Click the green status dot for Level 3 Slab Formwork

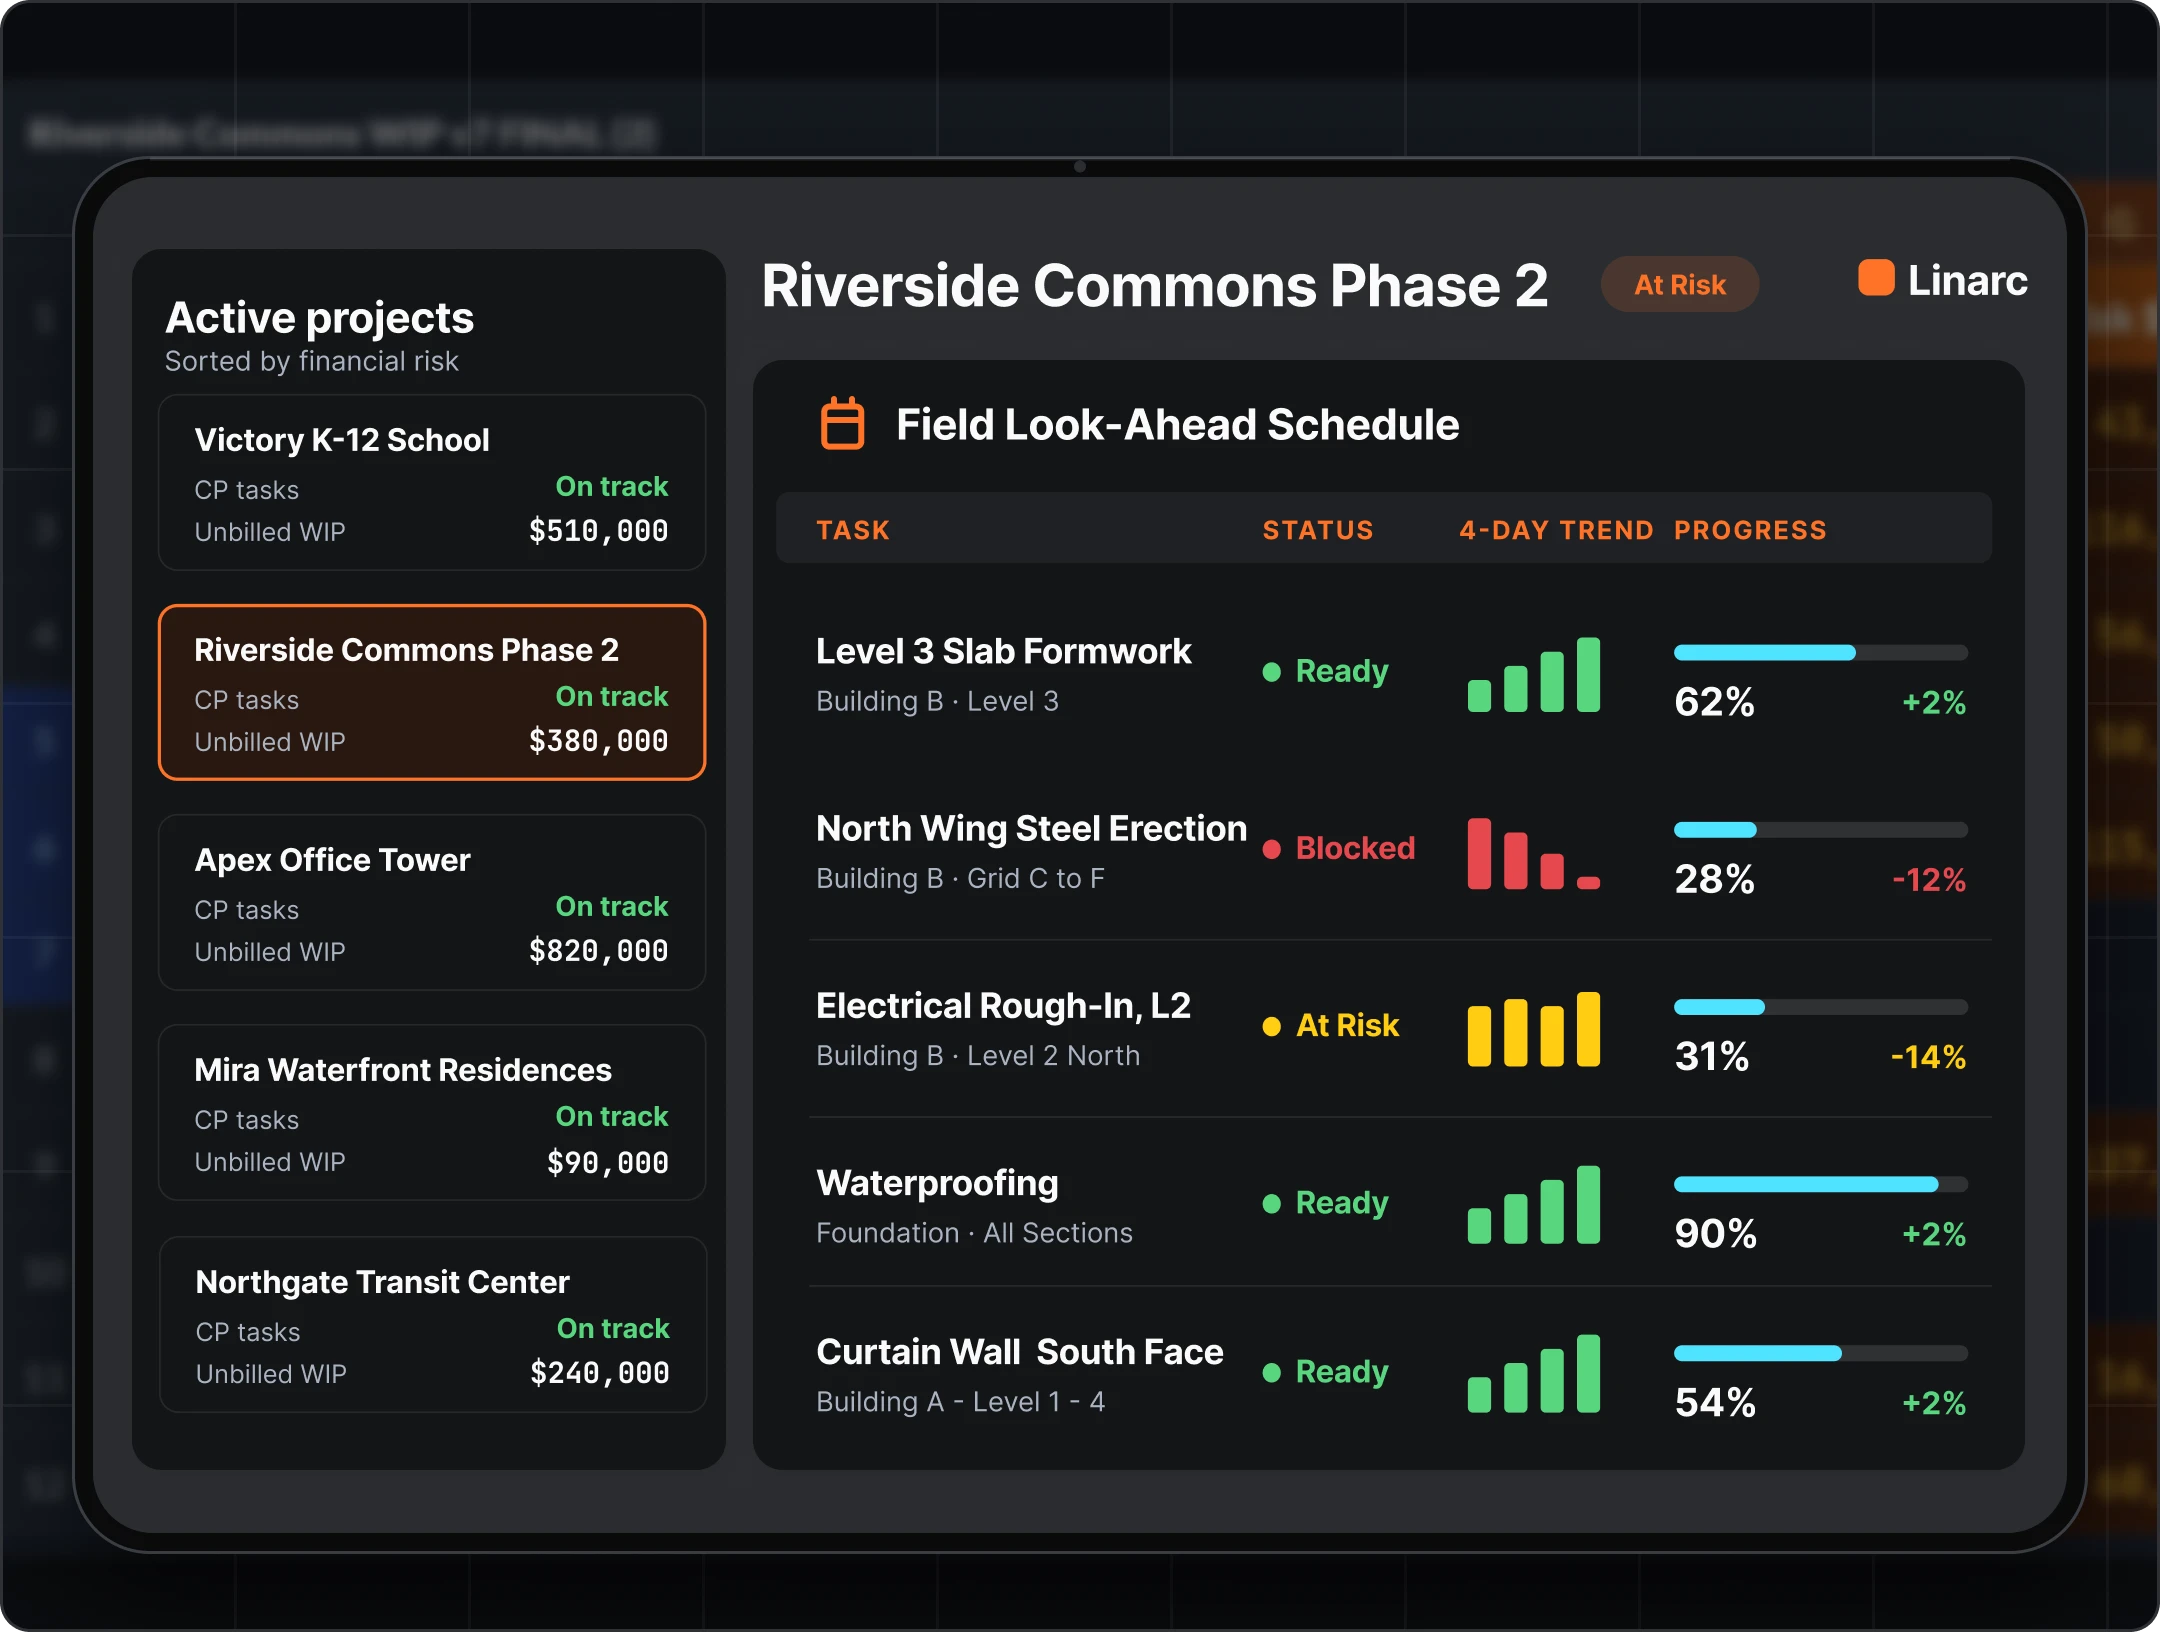click(x=1272, y=672)
